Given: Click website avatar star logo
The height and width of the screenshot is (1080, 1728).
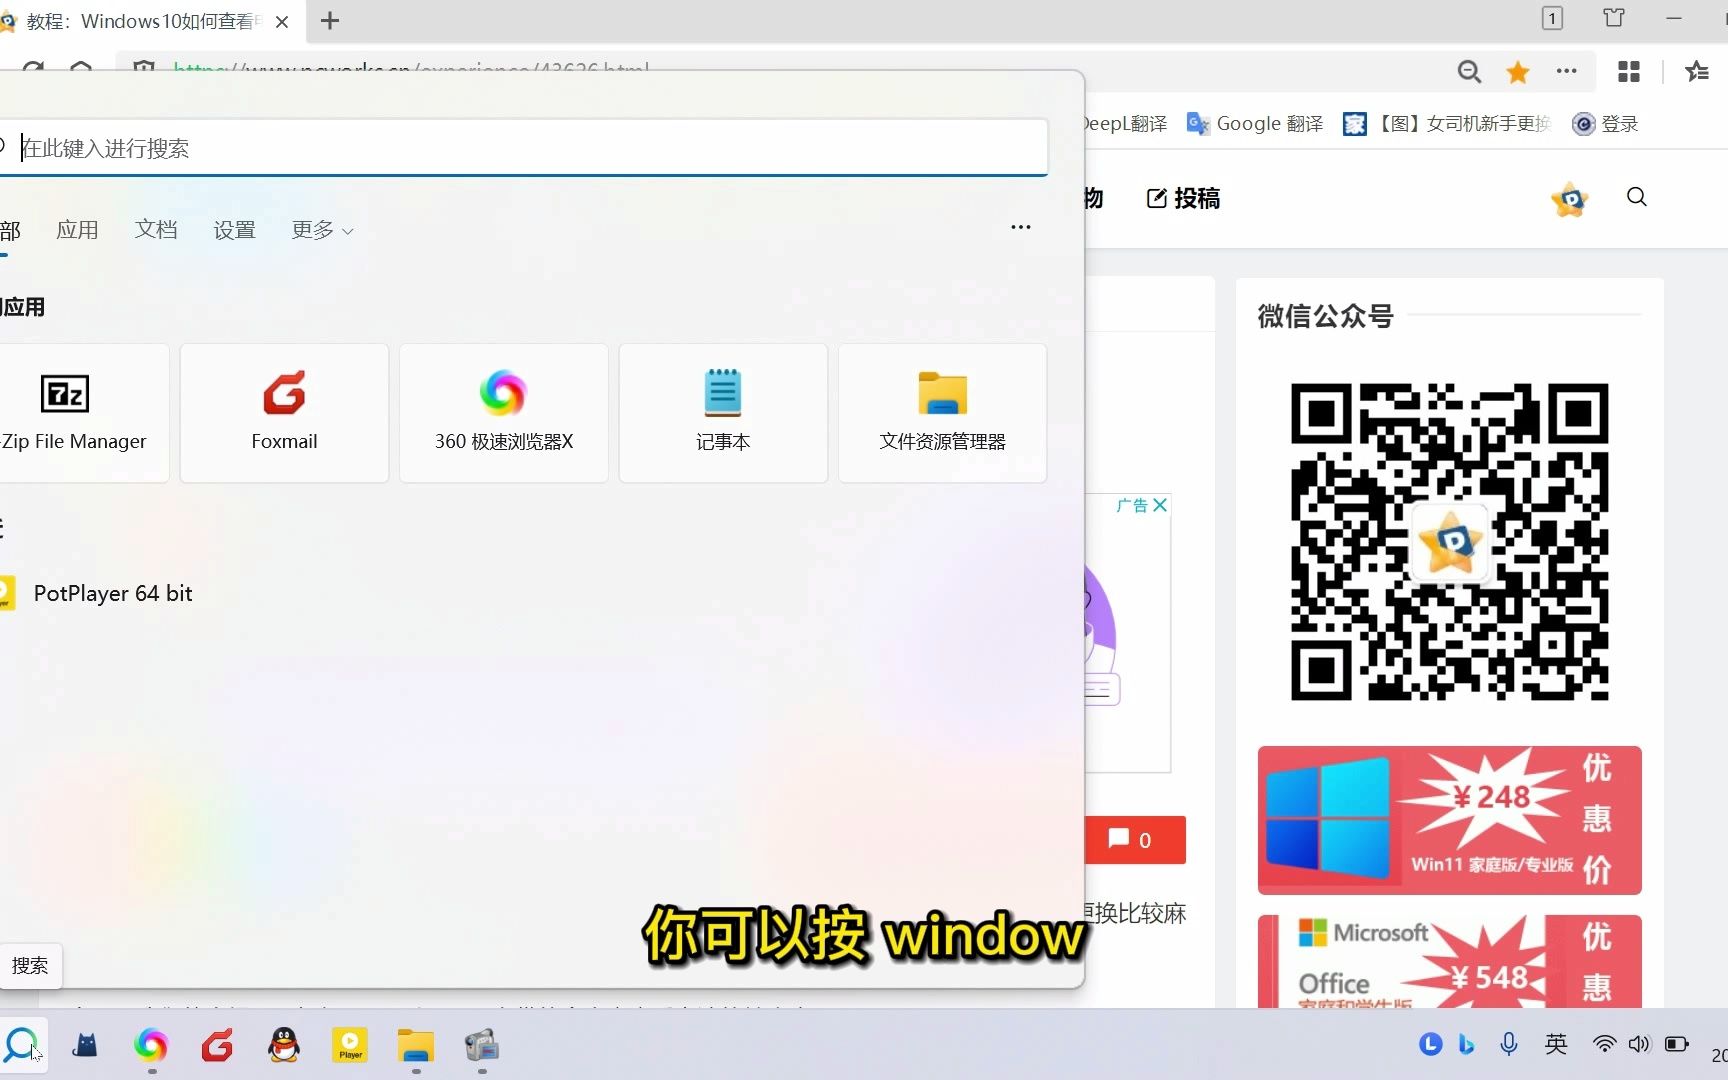Looking at the screenshot, I should tap(1570, 199).
